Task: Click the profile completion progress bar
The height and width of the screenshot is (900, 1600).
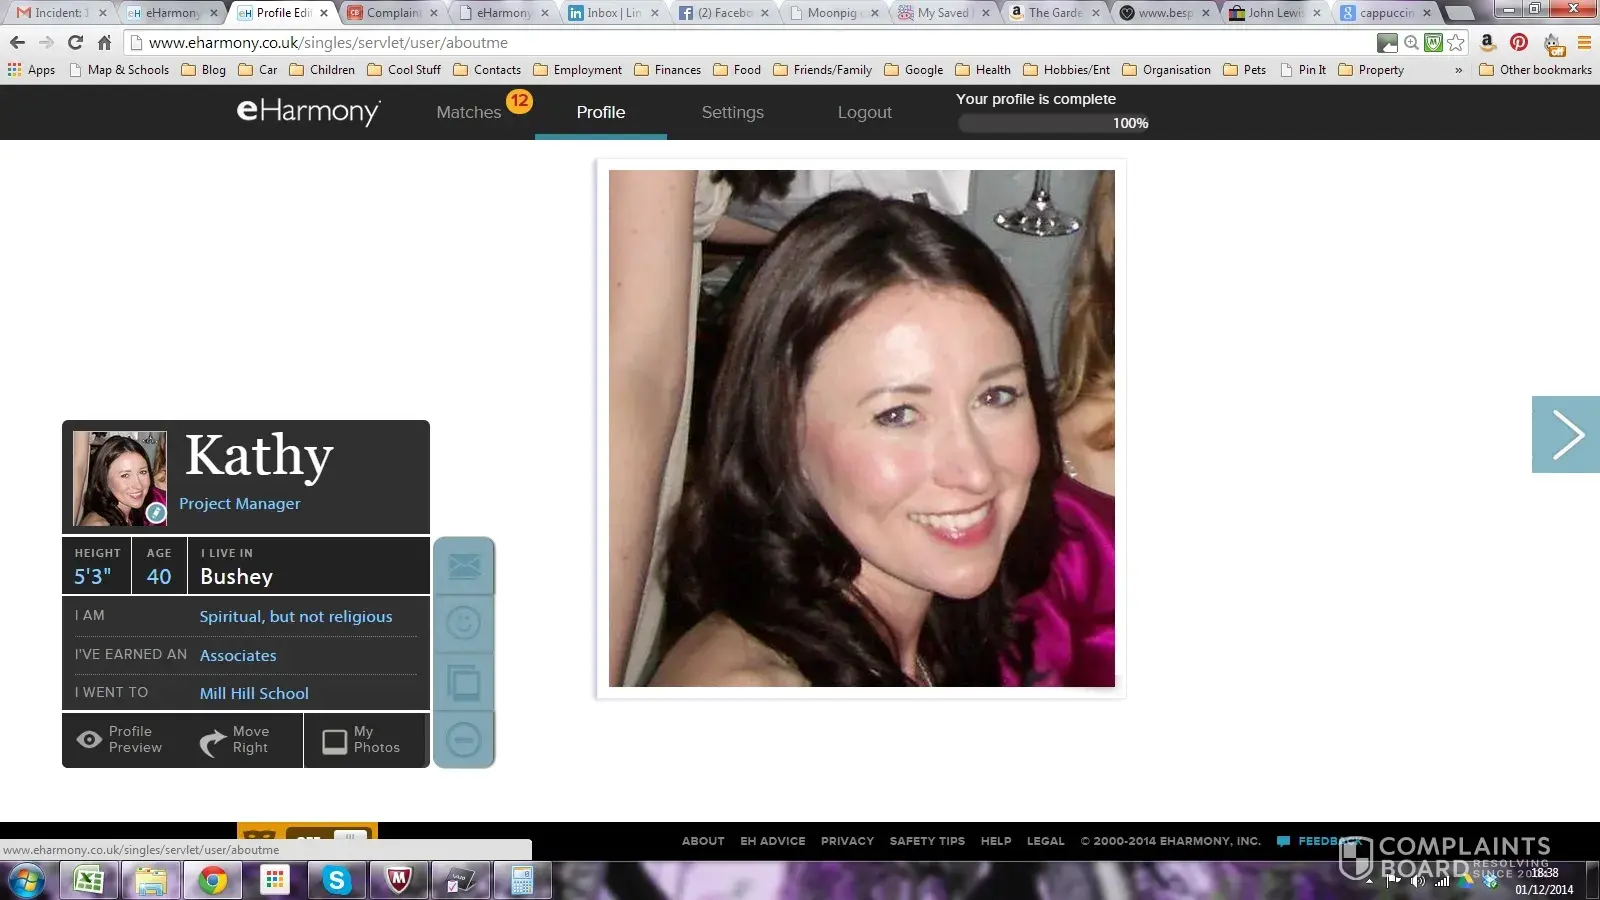Action: coord(1053,123)
